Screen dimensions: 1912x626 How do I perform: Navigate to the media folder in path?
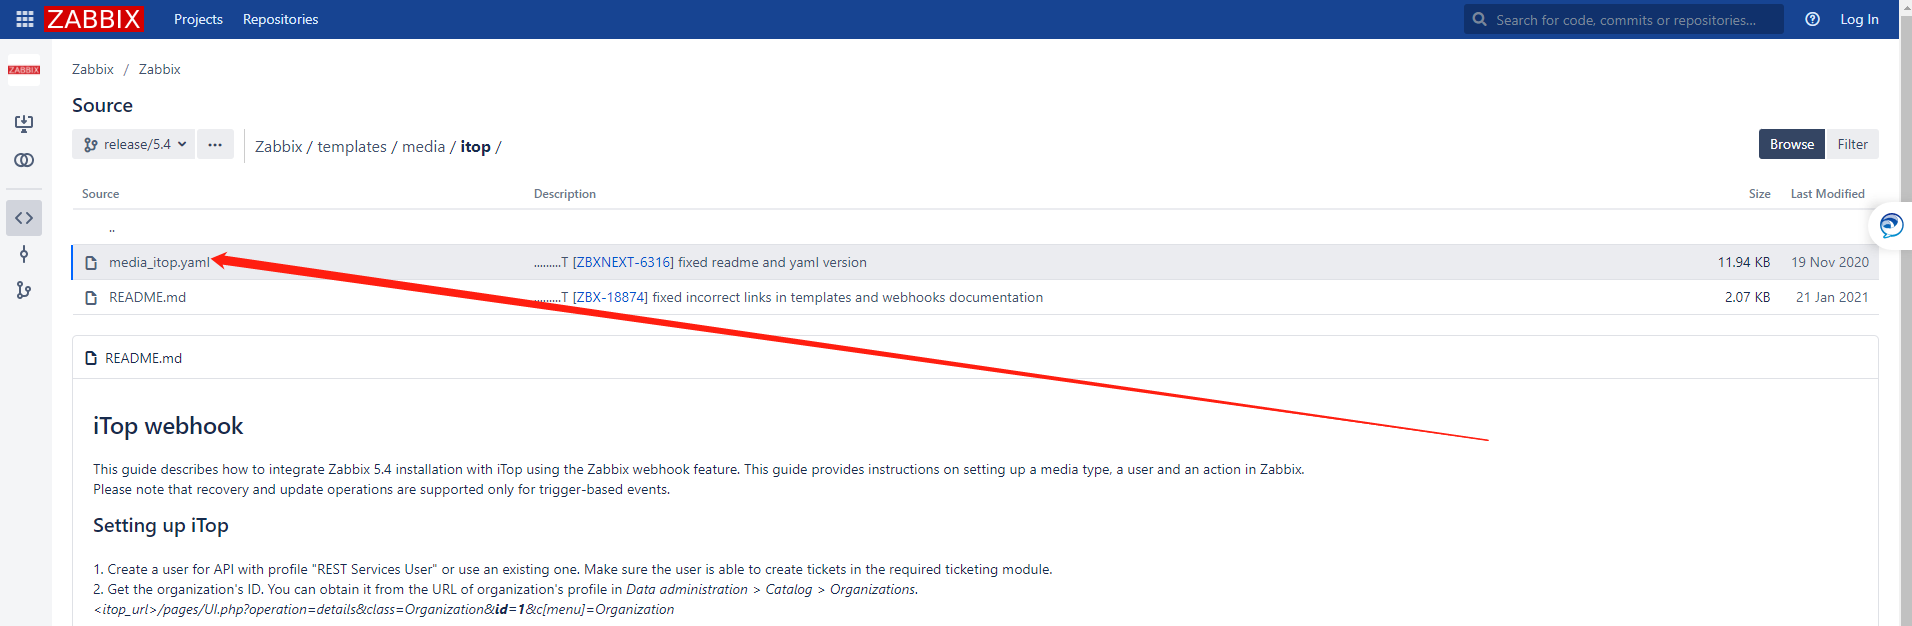click(423, 146)
